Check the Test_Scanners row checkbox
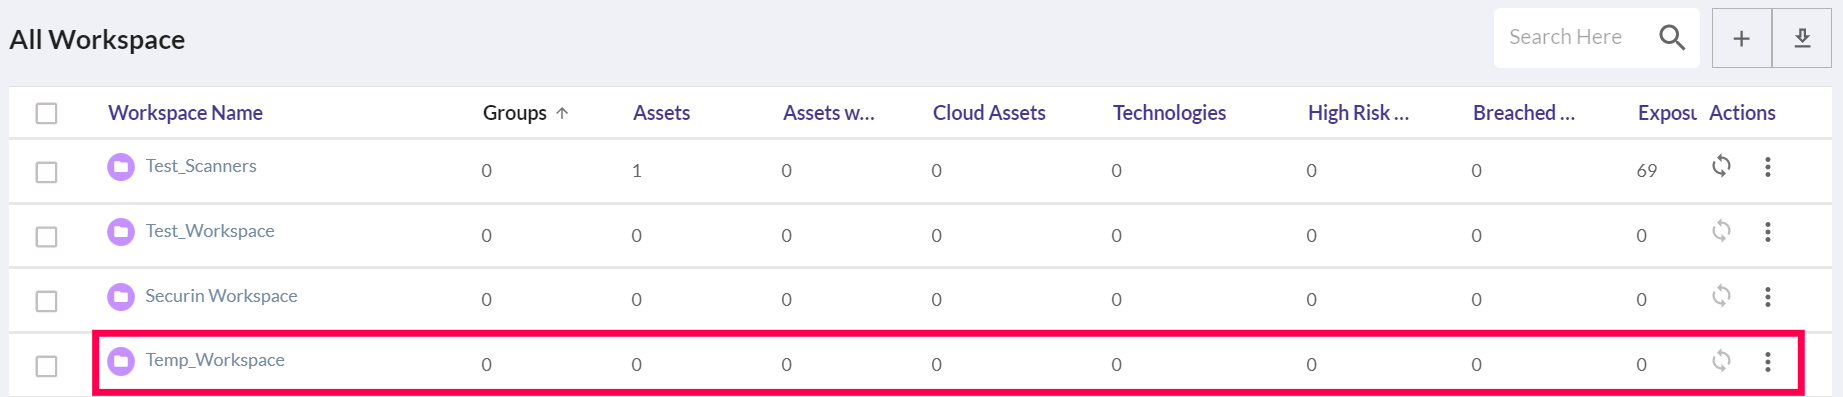 click(x=46, y=172)
